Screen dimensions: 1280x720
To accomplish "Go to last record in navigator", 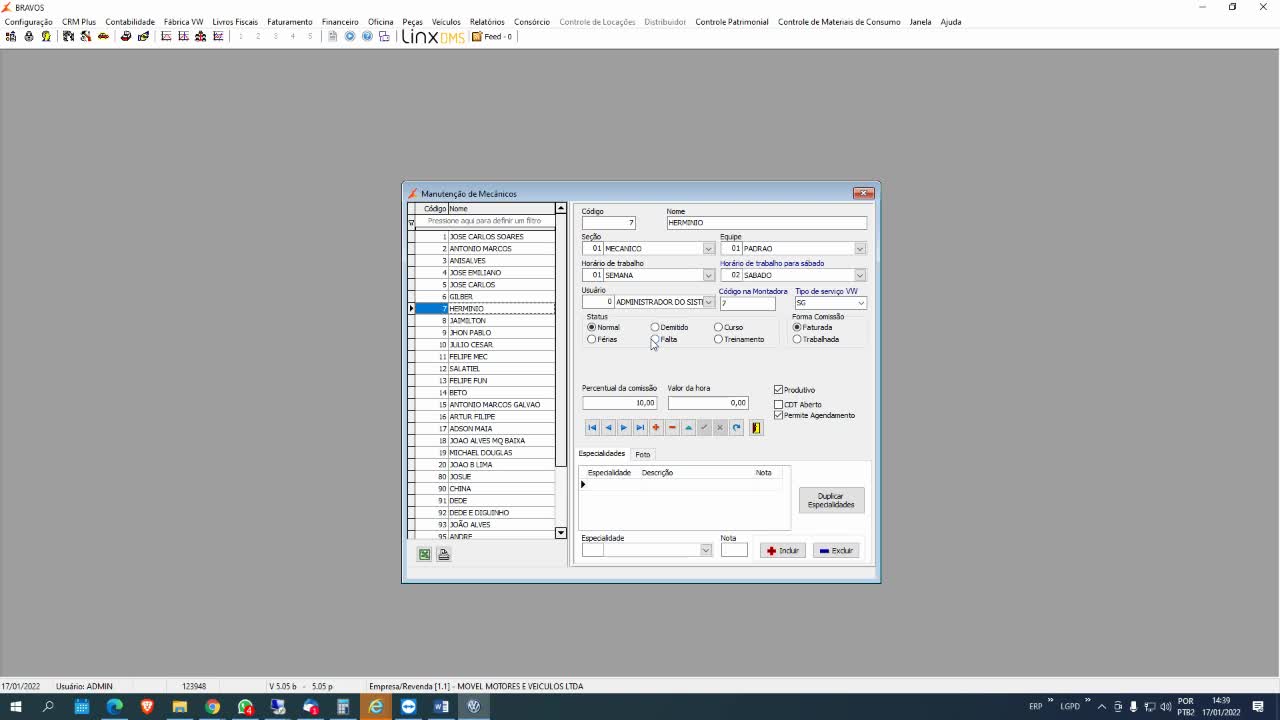I will click(640, 428).
